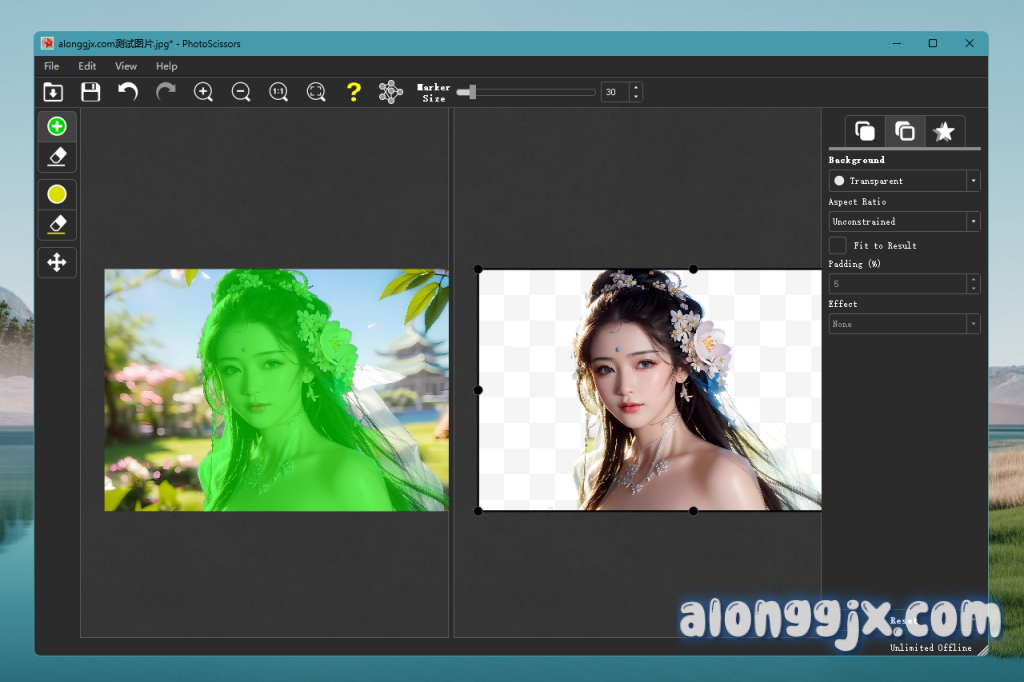Viewport: 1024px width, 682px height.
Task: Select the green foreground marker tool
Action: click(57, 126)
